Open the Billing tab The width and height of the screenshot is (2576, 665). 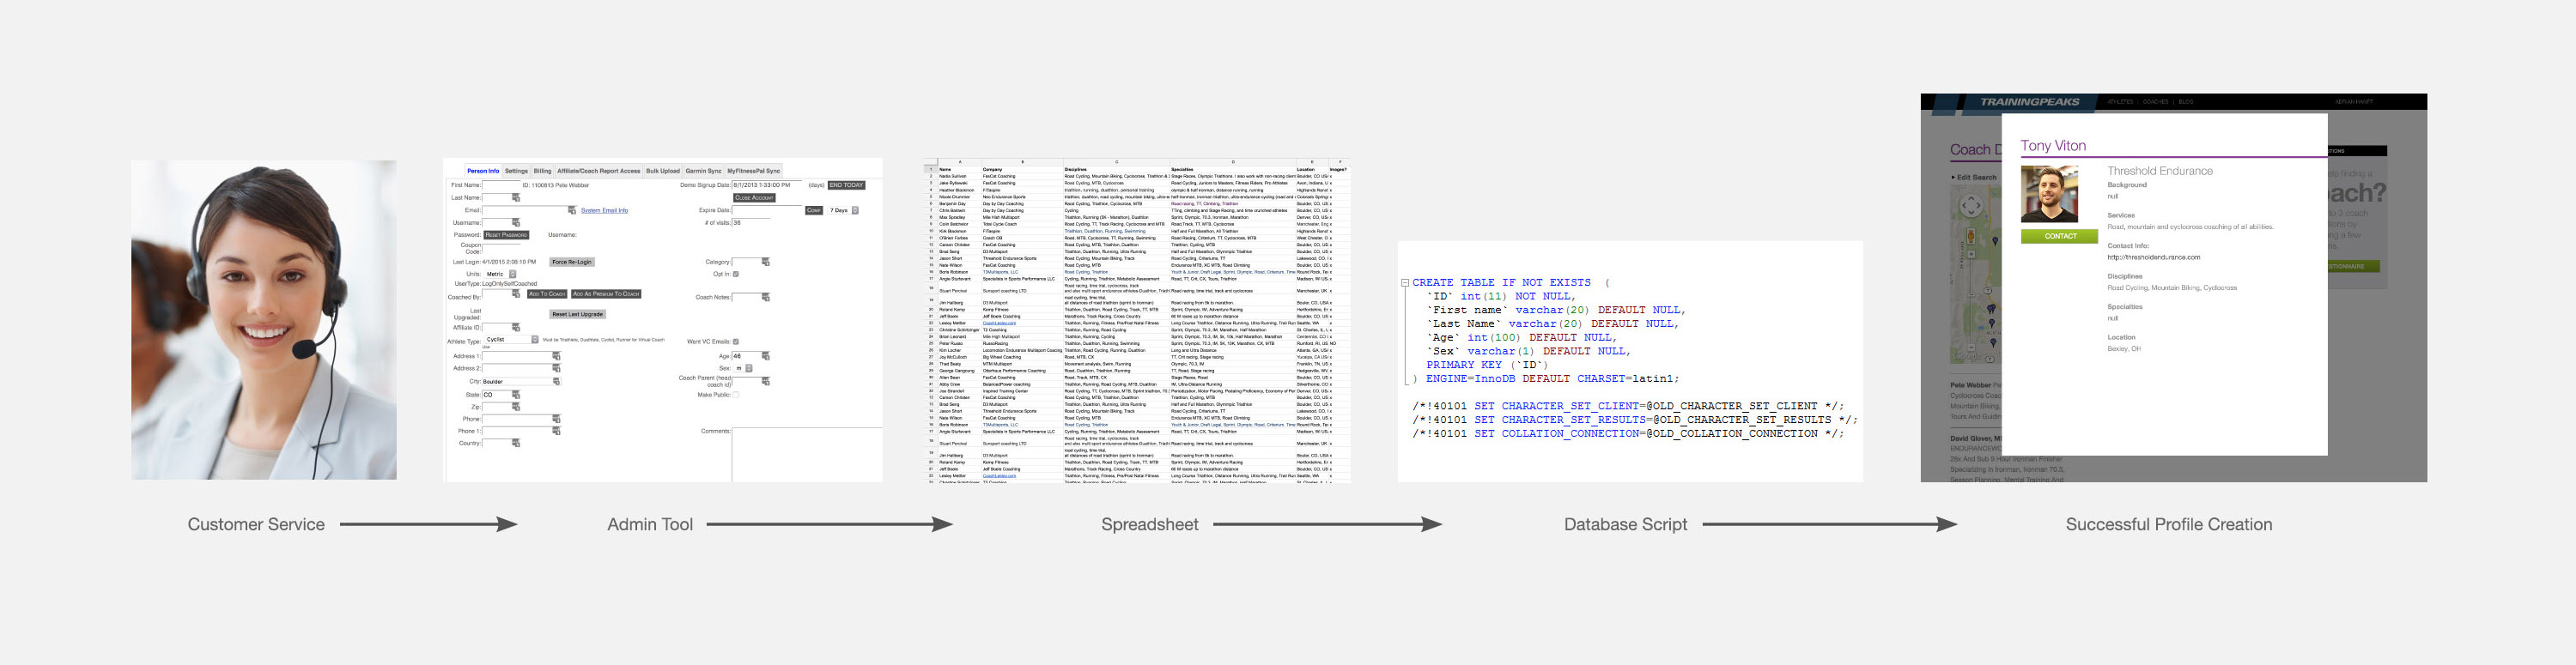pyautogui.click(x=543, y=171)
